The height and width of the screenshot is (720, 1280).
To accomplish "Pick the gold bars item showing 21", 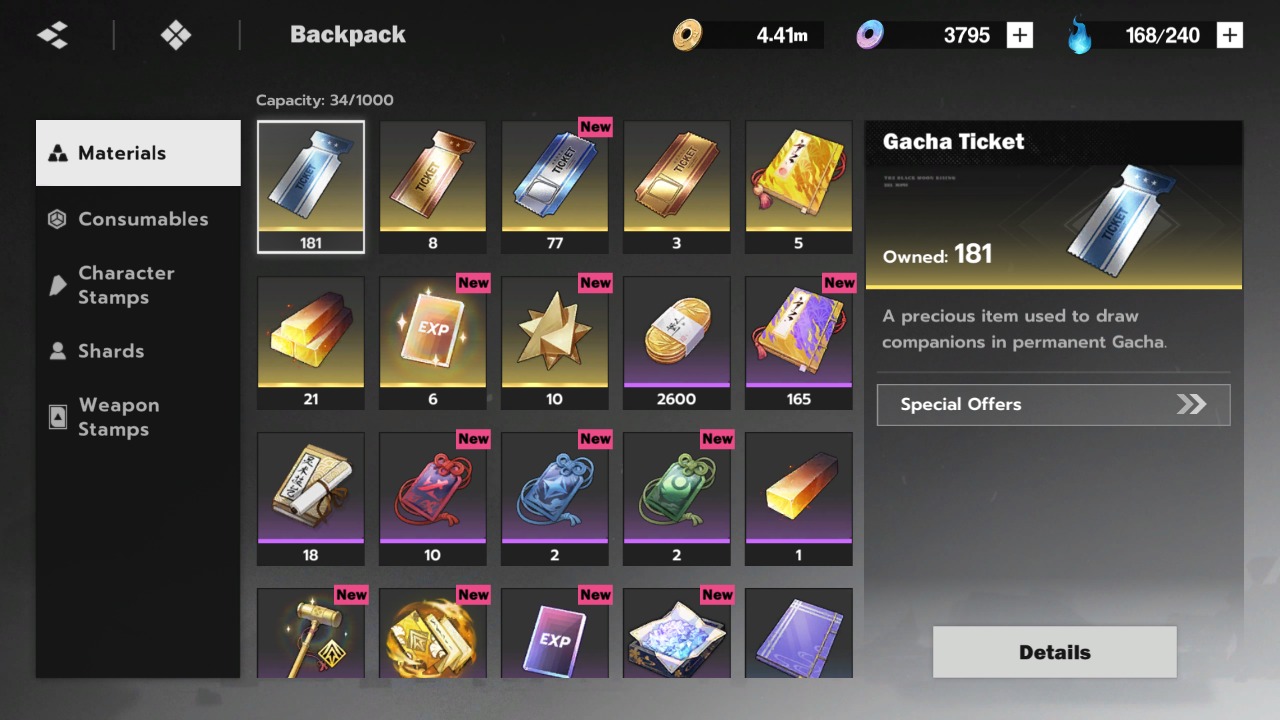I will (x=311, y=343).
